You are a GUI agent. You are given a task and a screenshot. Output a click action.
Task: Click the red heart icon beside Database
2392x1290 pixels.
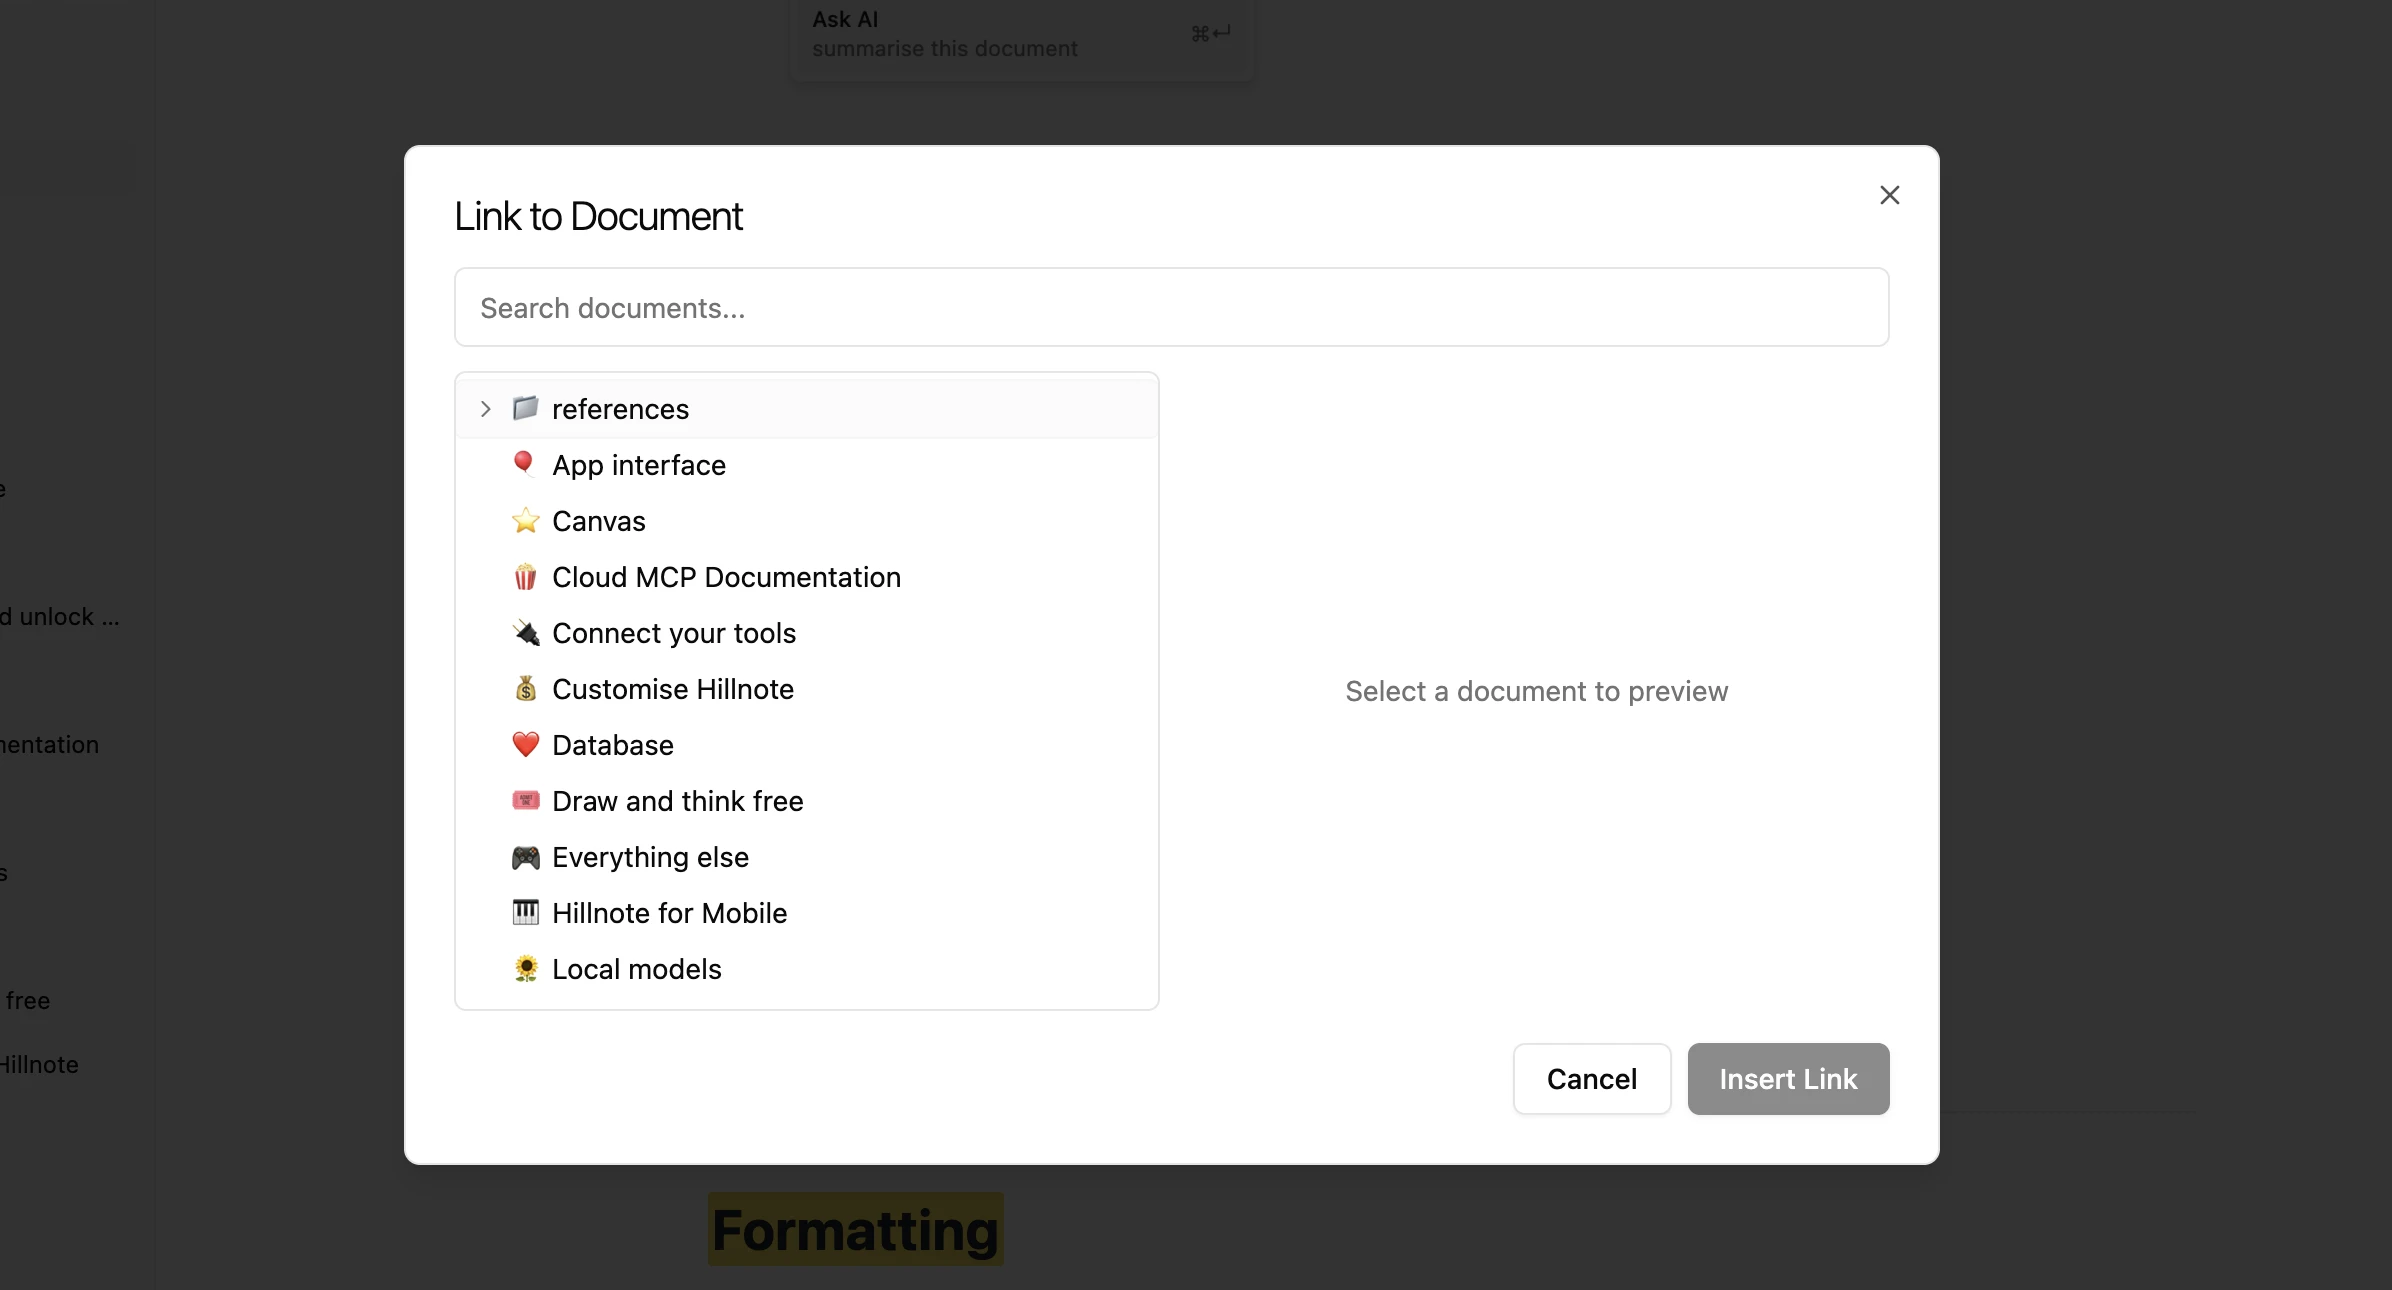point(525,745)
